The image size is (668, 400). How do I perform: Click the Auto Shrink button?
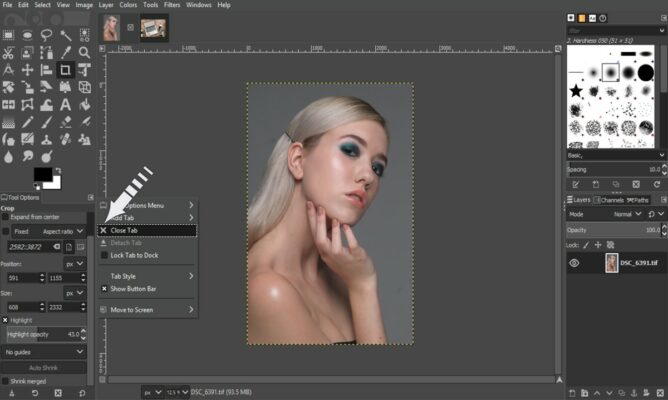[x=44, y=368]
